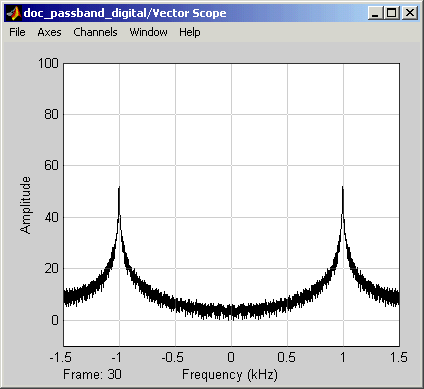Open the Help menu
This screenshot has height=389, width=424.
click(x=190, y=32)
